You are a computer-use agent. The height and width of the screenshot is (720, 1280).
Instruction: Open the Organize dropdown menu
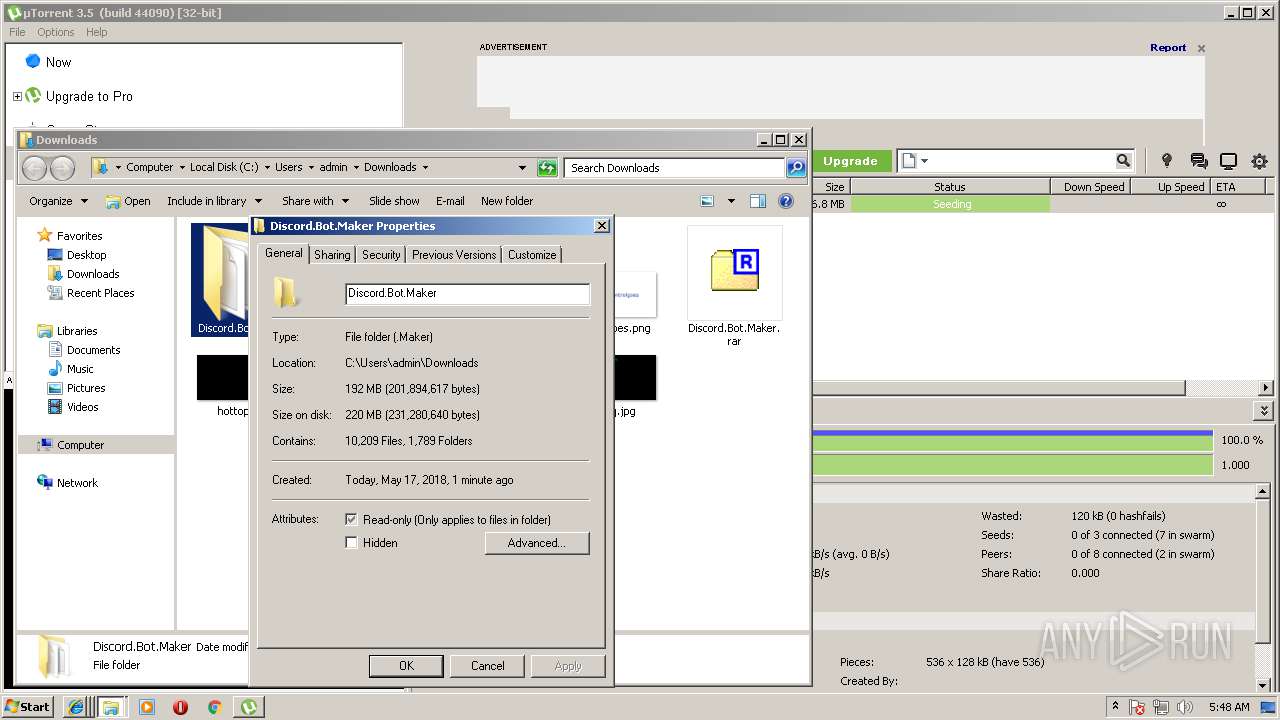pyautogui.click(x=58, y=201)
